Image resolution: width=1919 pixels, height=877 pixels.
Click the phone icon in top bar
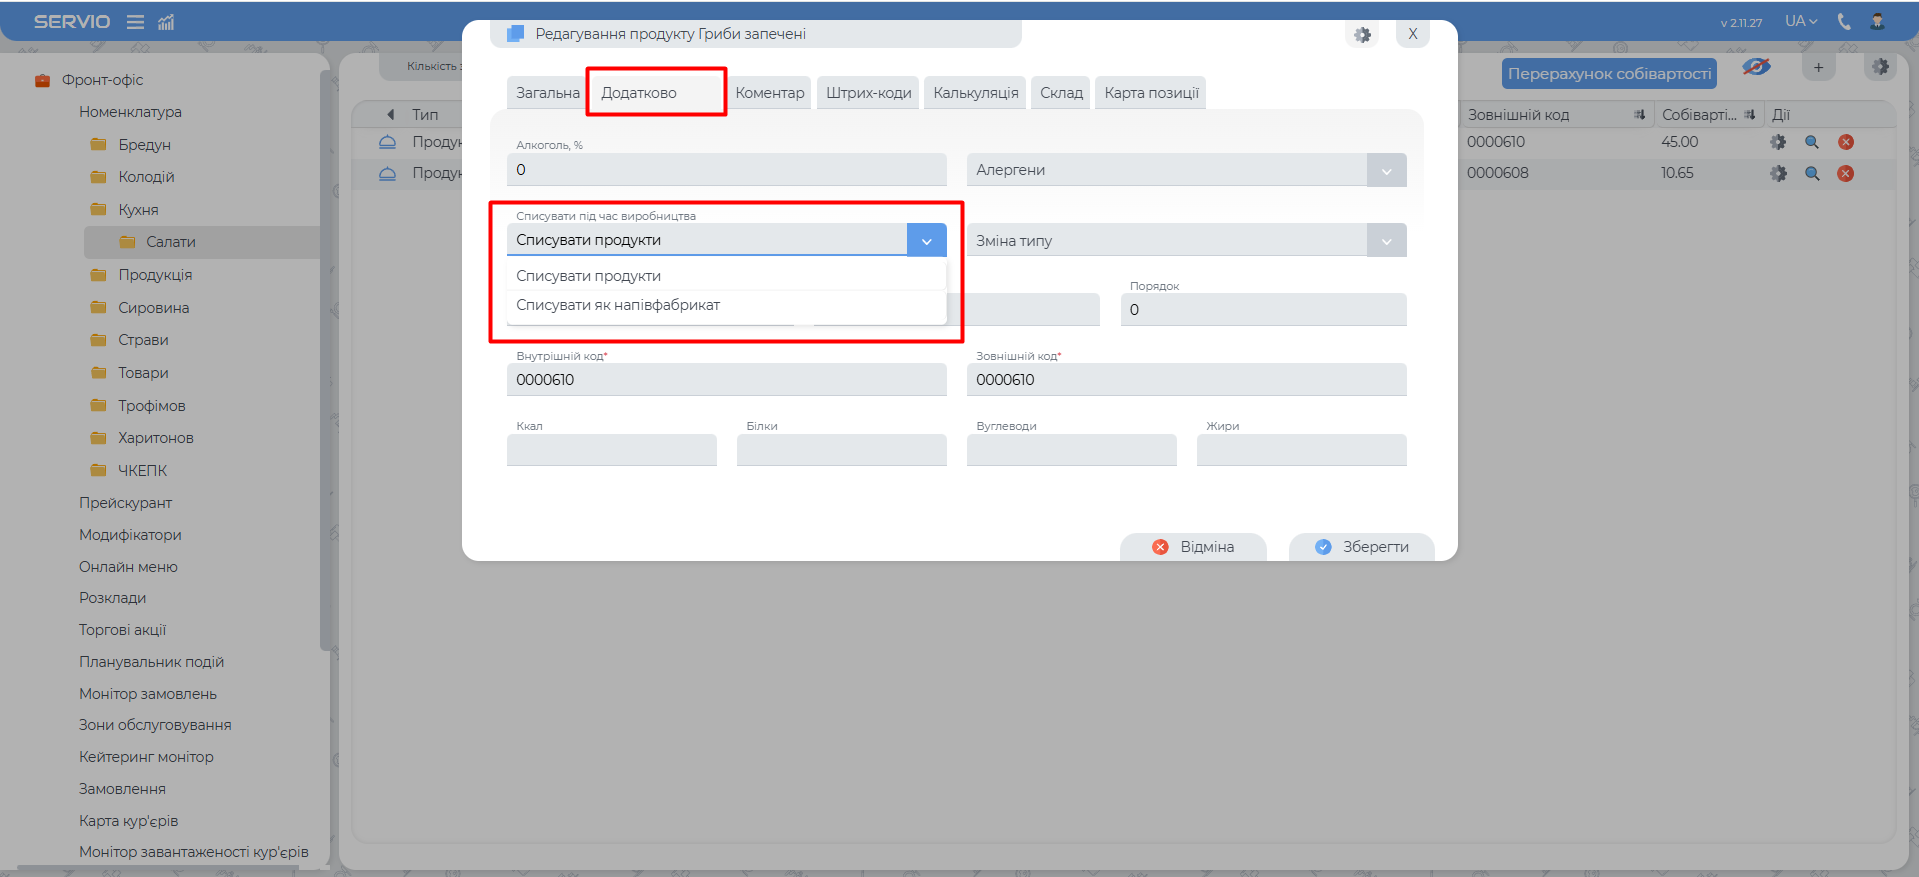pos(1844,22)
